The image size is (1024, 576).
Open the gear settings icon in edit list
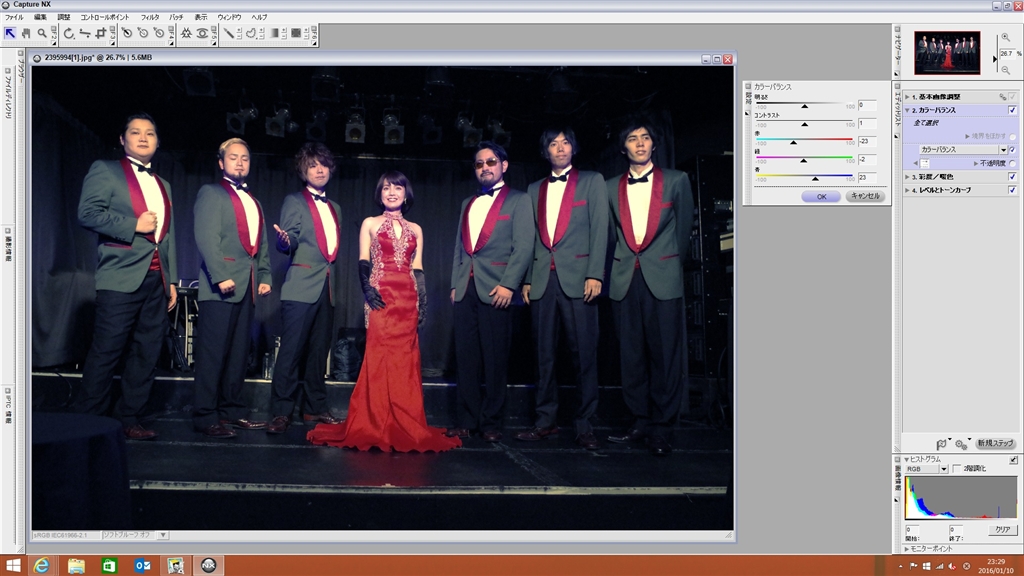(x=960, y=443)
